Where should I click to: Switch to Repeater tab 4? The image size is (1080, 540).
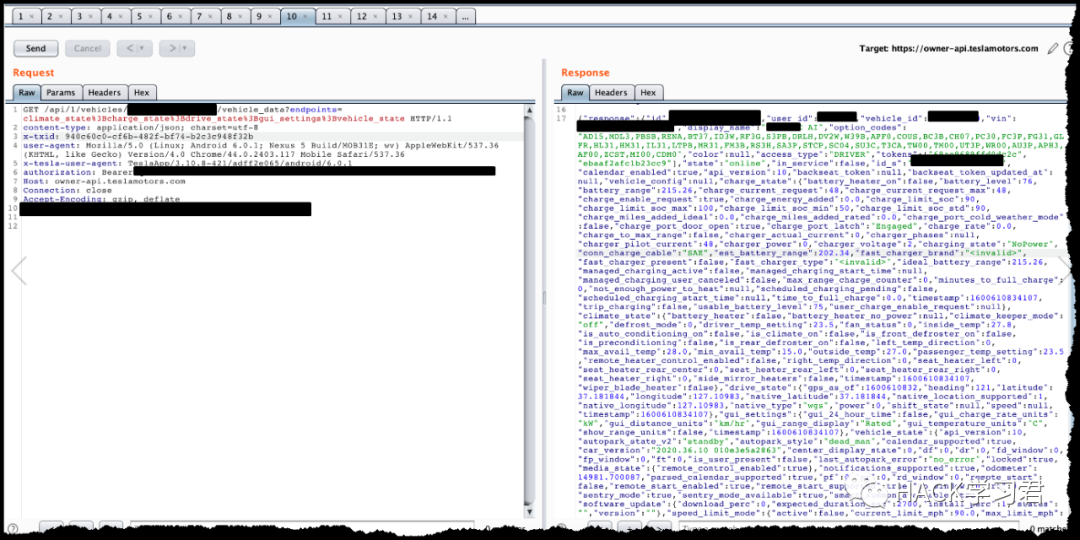[x=110, y=16]
